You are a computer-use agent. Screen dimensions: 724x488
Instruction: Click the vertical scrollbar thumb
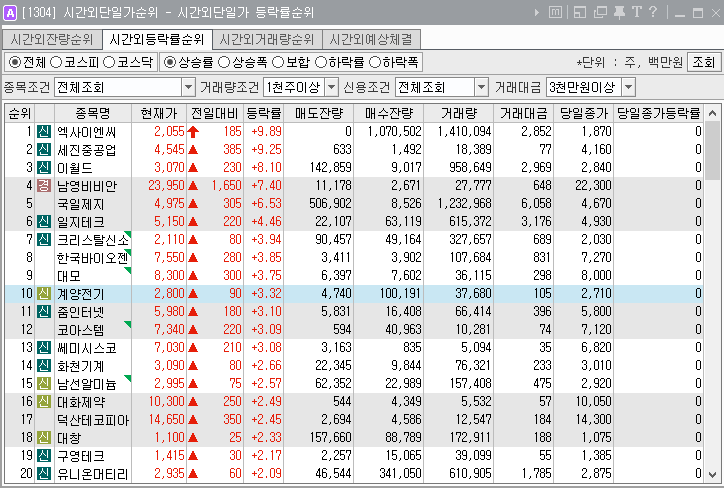pyautogui.click(x=712, y=151)
